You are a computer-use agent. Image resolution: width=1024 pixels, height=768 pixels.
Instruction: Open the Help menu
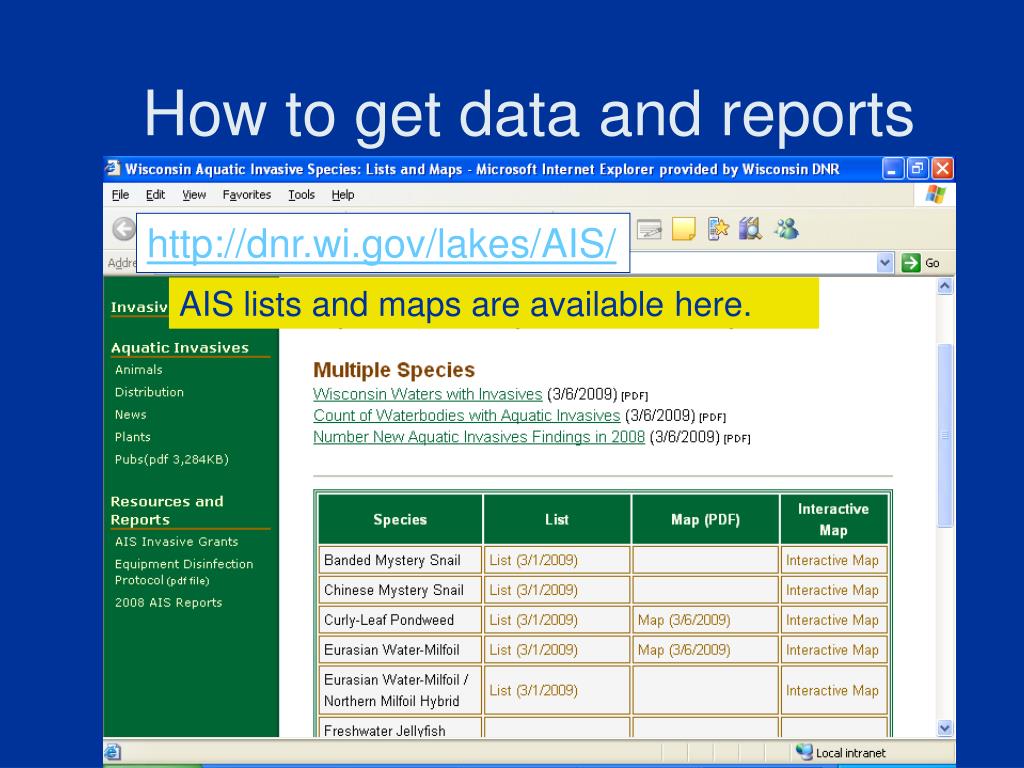pyautogui.click(x=343, y=195)
